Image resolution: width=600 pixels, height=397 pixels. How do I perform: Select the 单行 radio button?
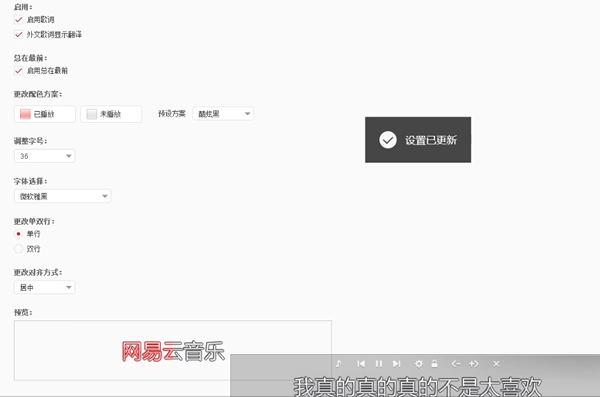click(x=18, y=234)
